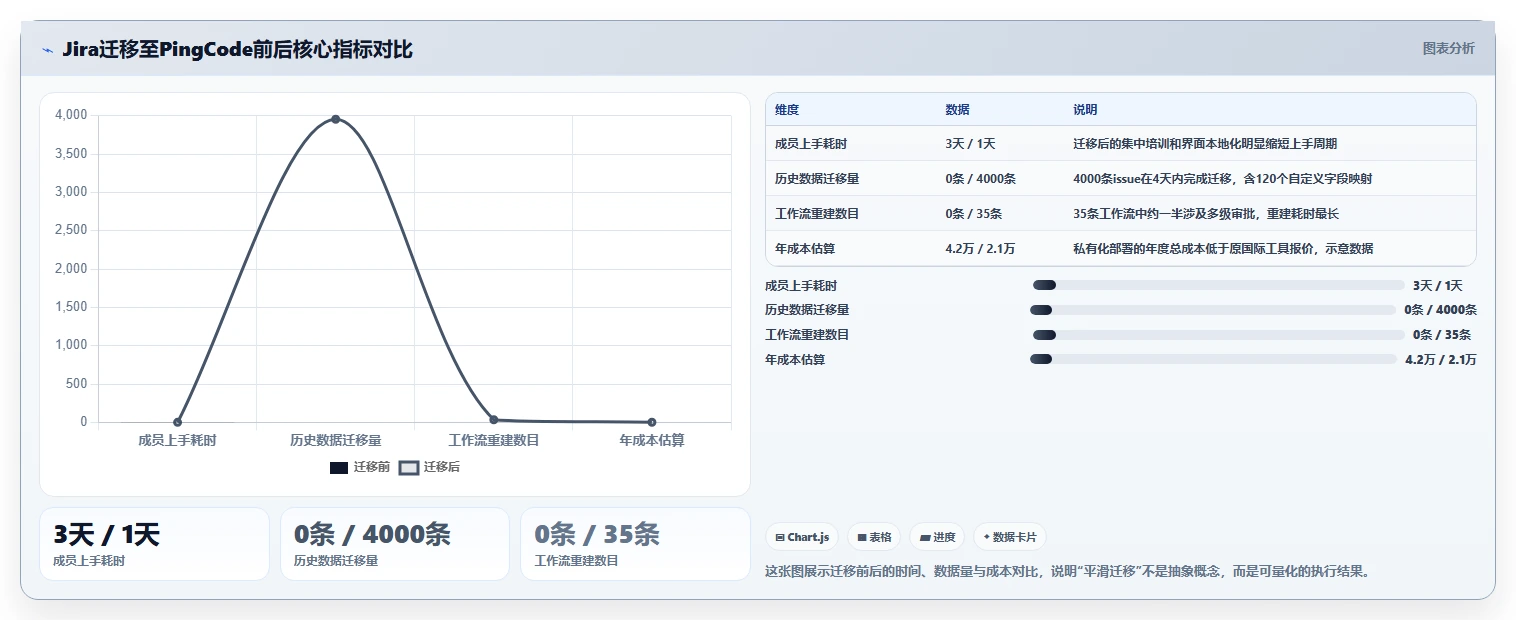
Task: Click x-axis label 历史数据迁移量
Action: coord(336,440)
